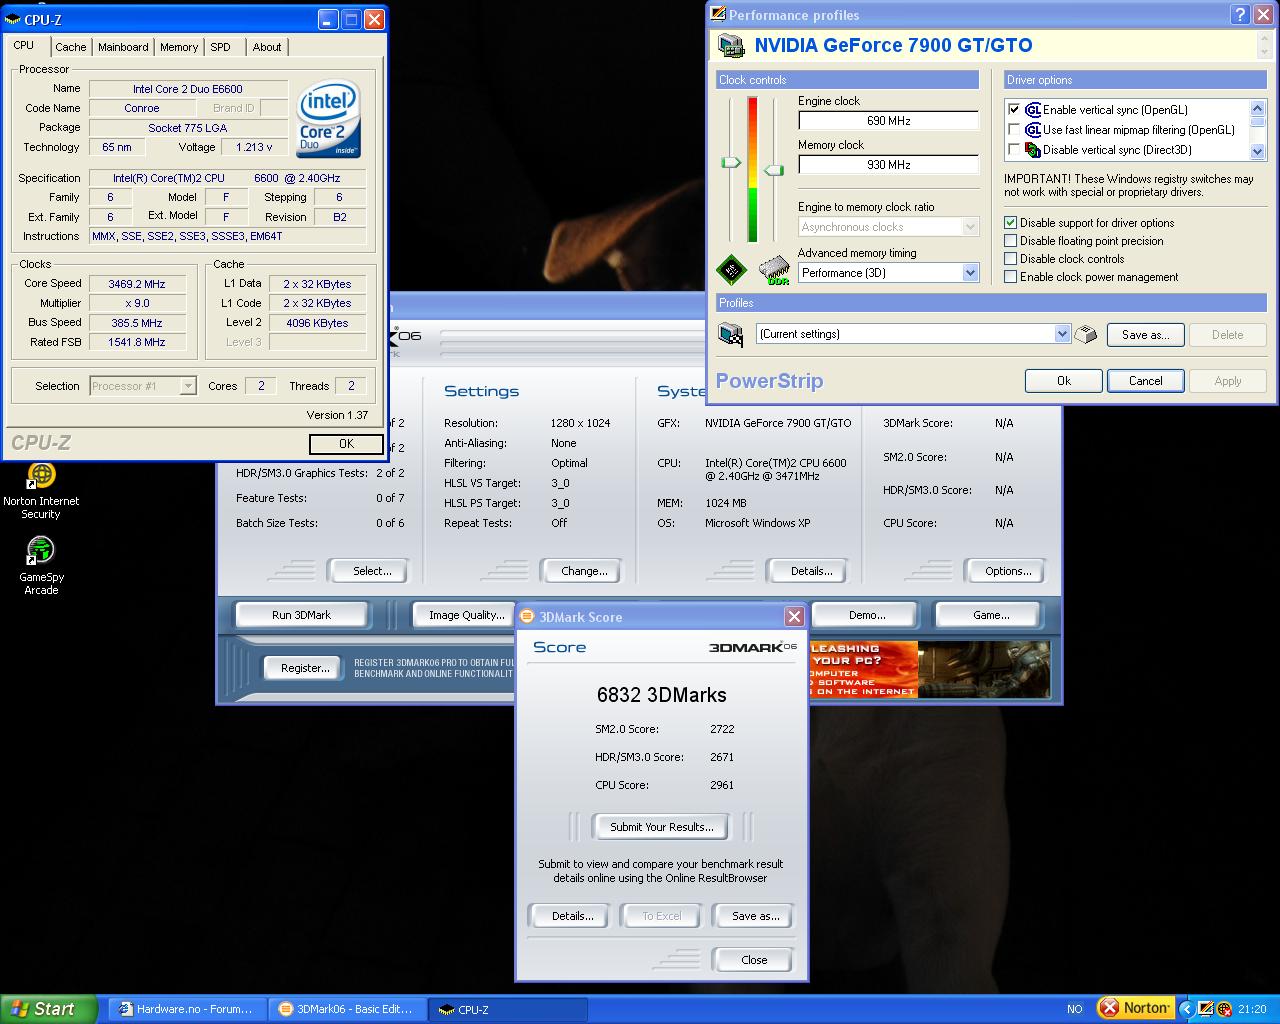1280x1024 pixels.
Task: Click the help button in Performance profiles
Action: 1239,14
